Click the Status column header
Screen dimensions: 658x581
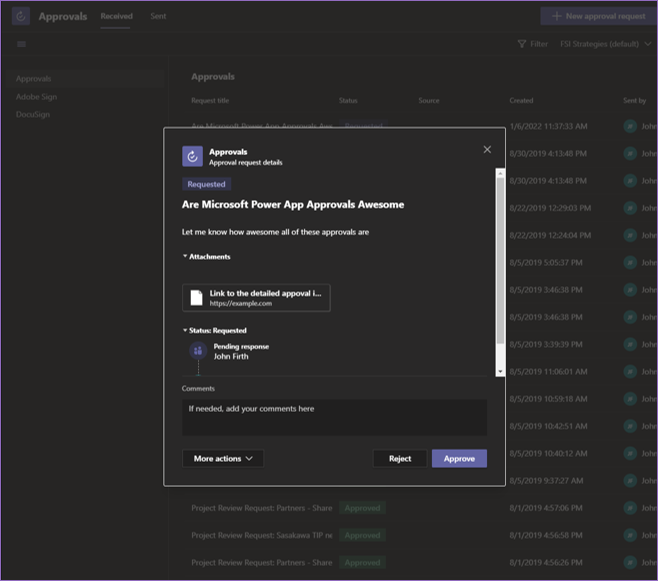pyautogui.click(x=348, y=101)
